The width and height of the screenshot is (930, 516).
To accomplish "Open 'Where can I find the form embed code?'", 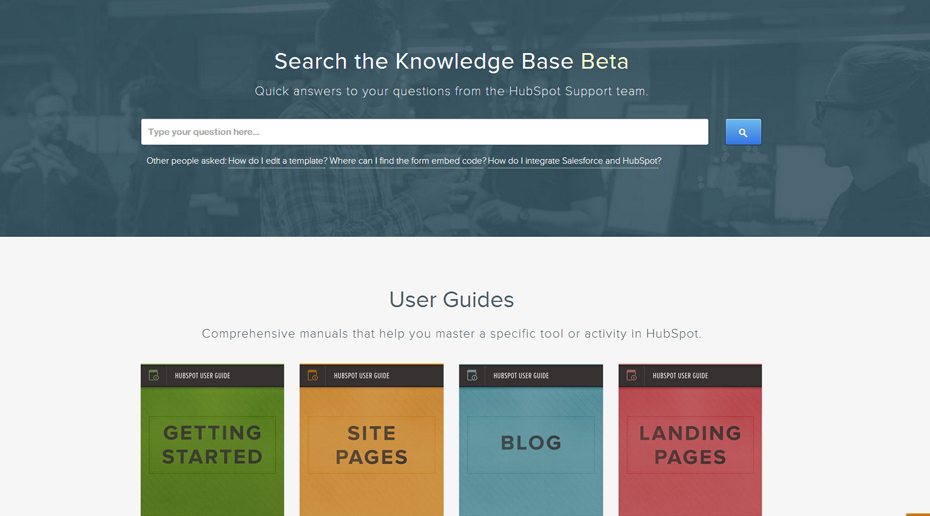I will [x=407, y=161].
